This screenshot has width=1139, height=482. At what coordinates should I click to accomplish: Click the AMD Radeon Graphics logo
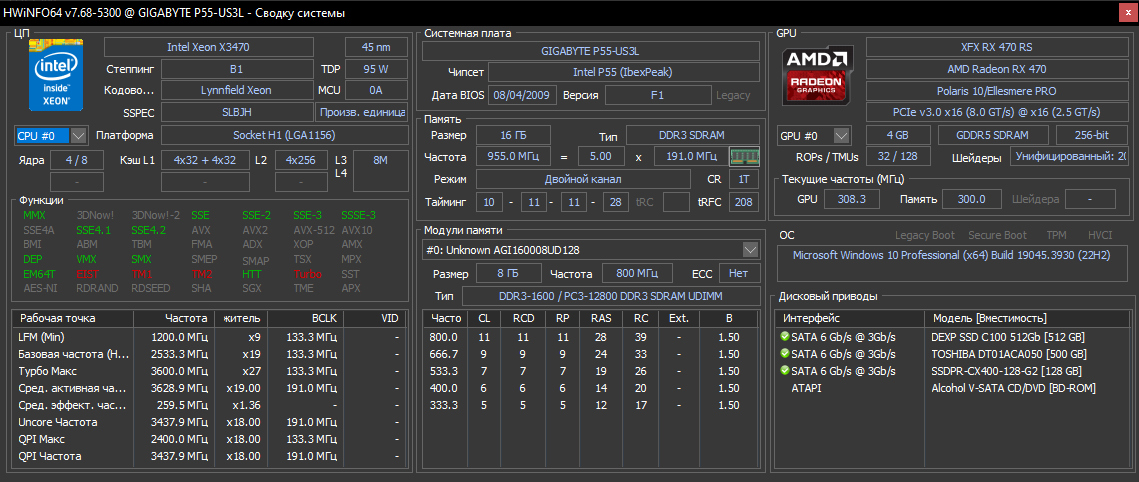click(819, 77)
